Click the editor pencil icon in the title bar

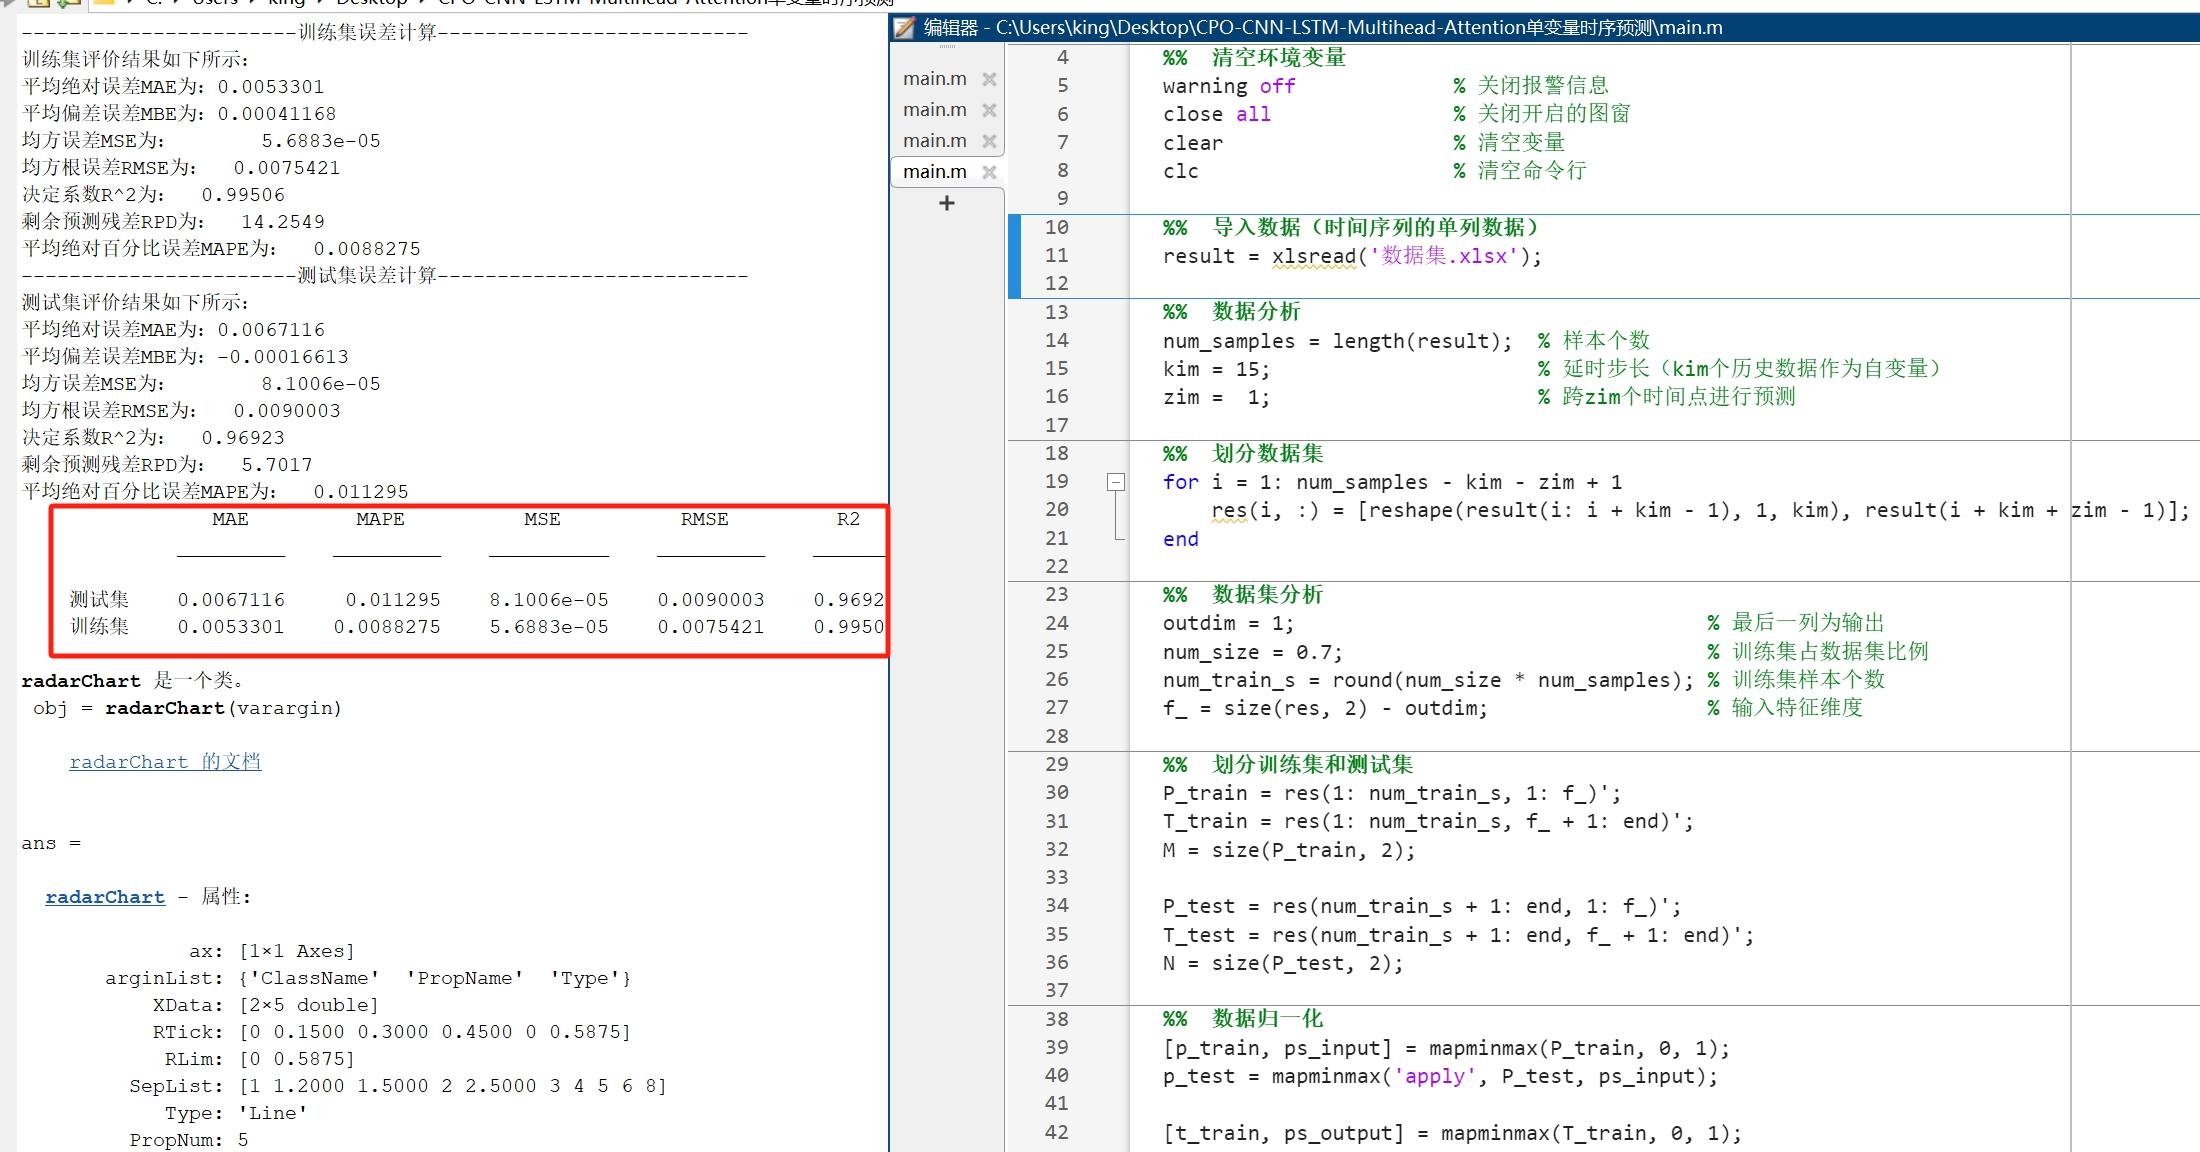coord(903,27)
